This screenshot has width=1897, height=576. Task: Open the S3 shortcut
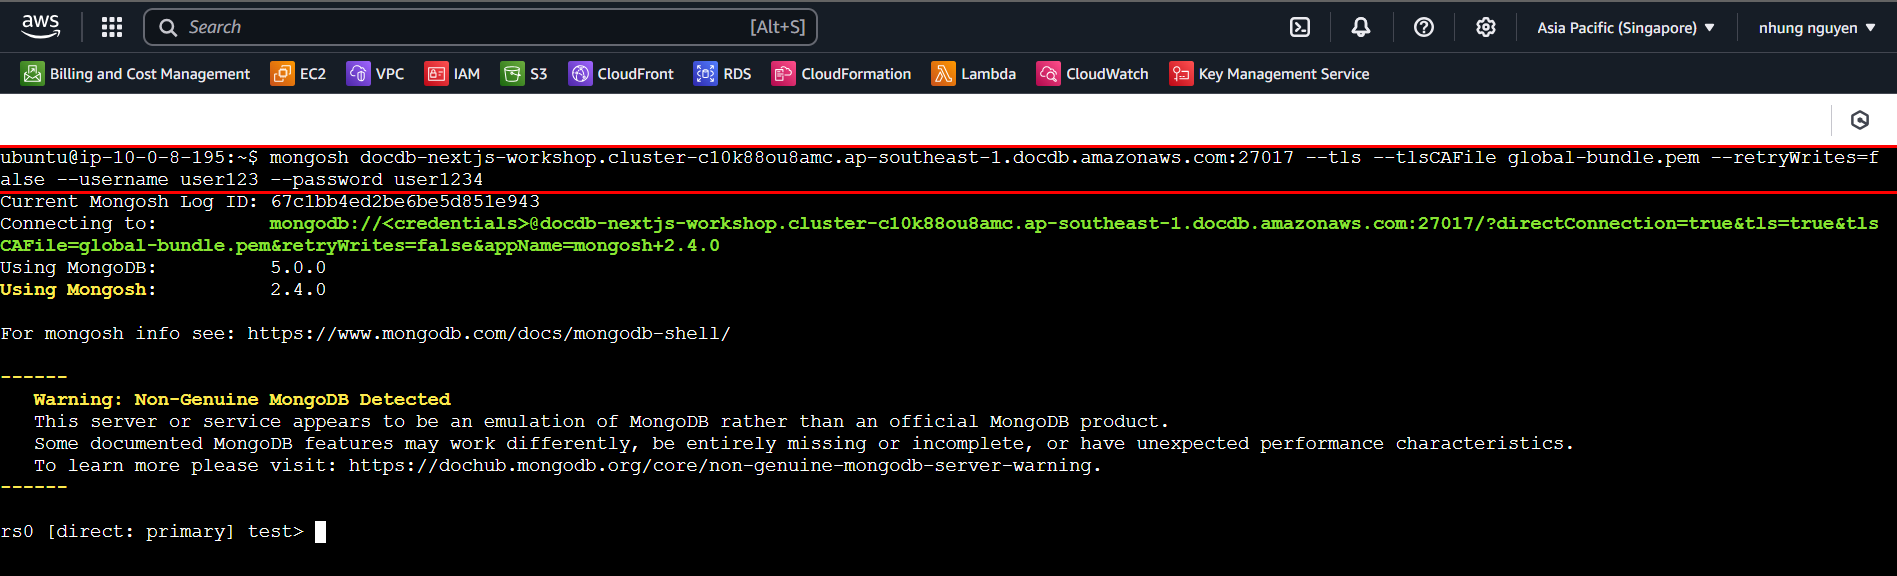tap(524, 74)
